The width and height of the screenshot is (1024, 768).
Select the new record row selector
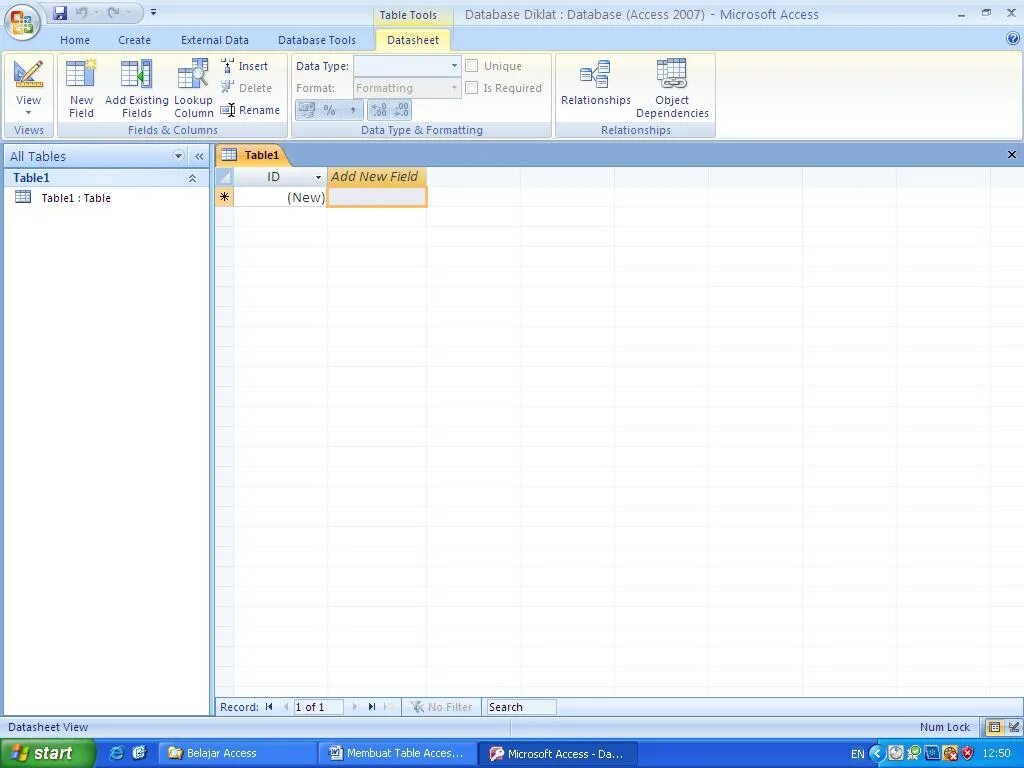[x=224, y=197]
